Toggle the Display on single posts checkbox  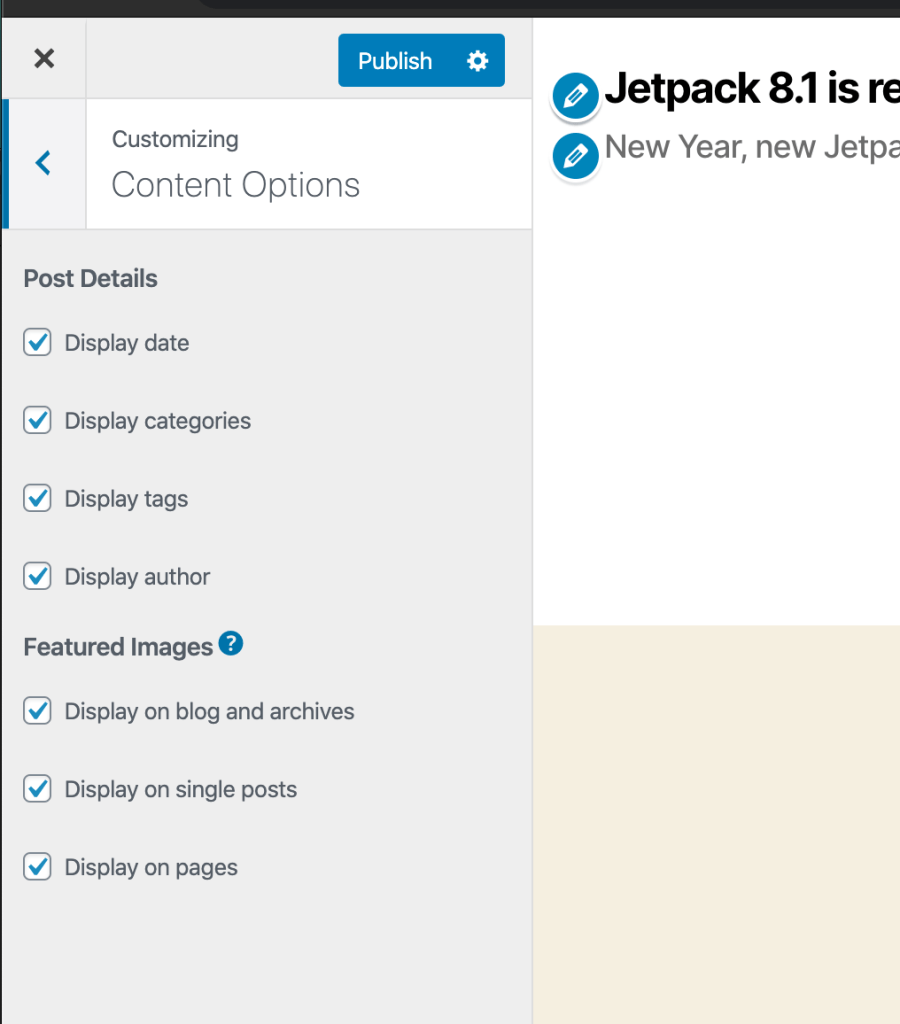[x=38, y=790]
